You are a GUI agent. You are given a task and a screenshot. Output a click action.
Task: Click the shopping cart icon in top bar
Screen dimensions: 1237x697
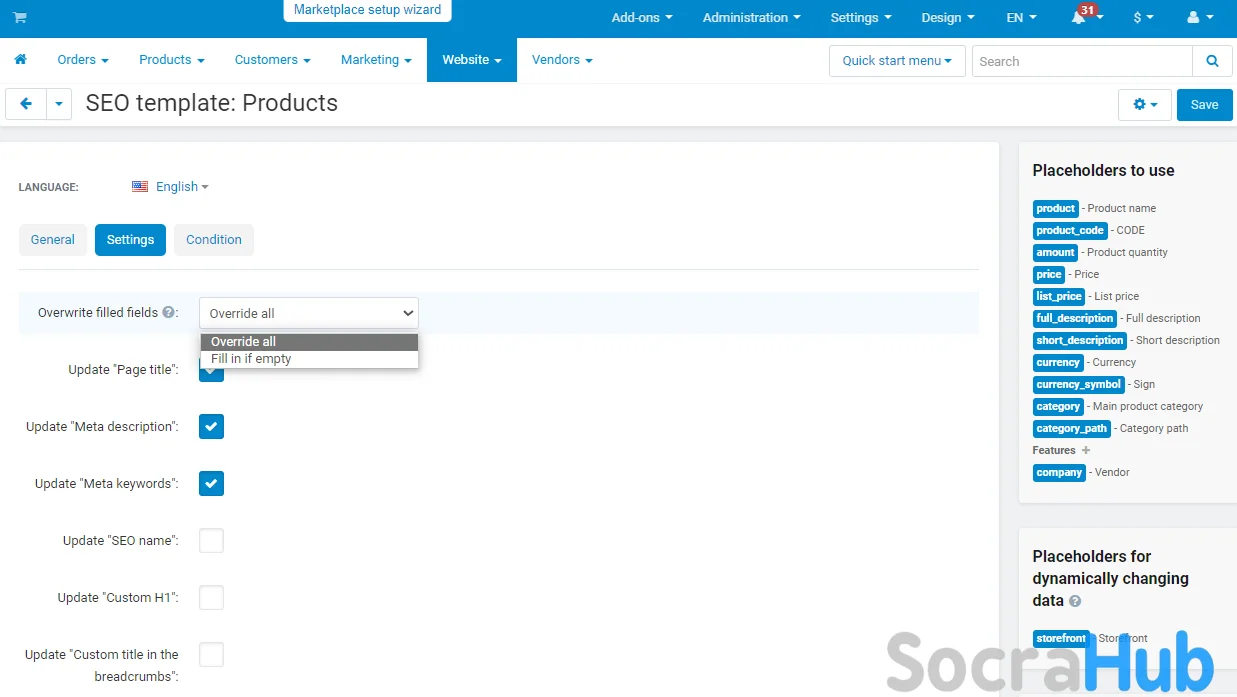[x=20, y=18]
